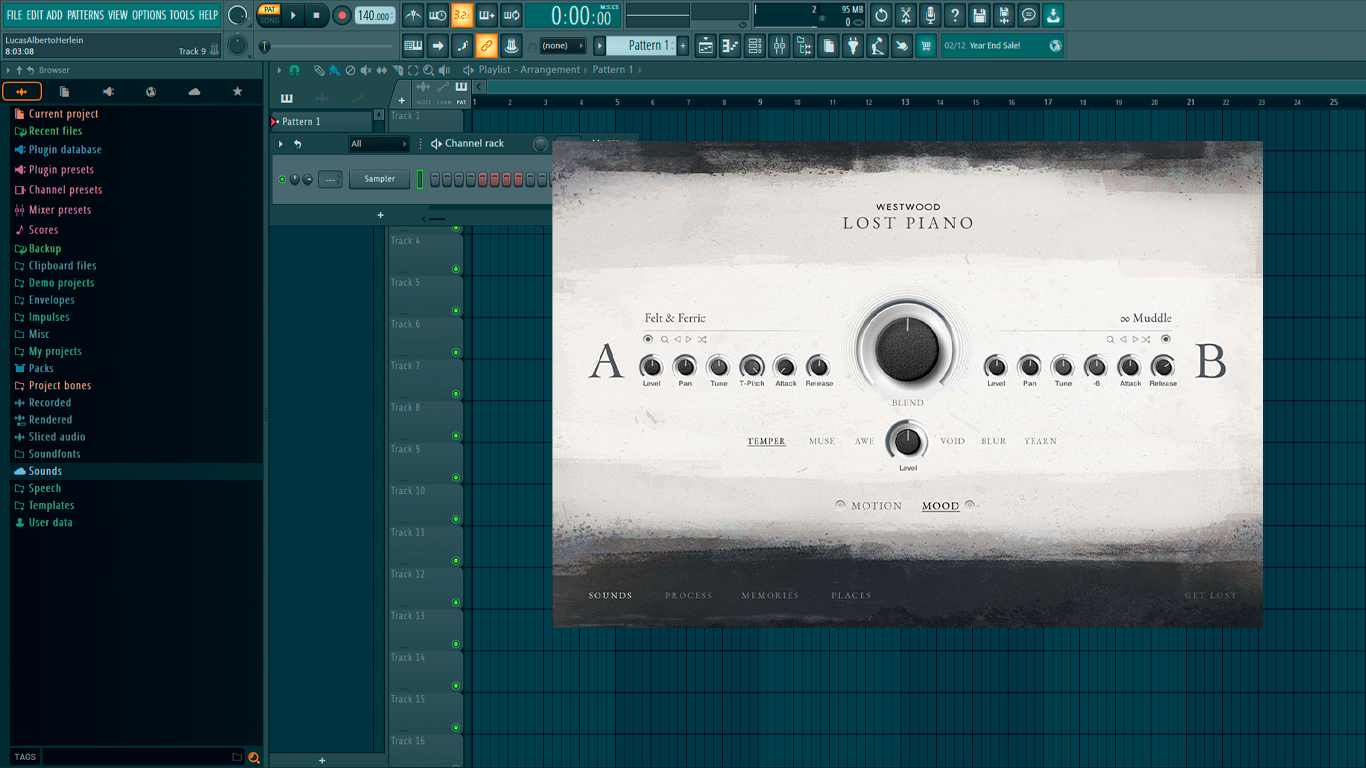Click the orange link multilink controllers icon
Viewport: 1366px width, 768px height.
tap(487, 45)
